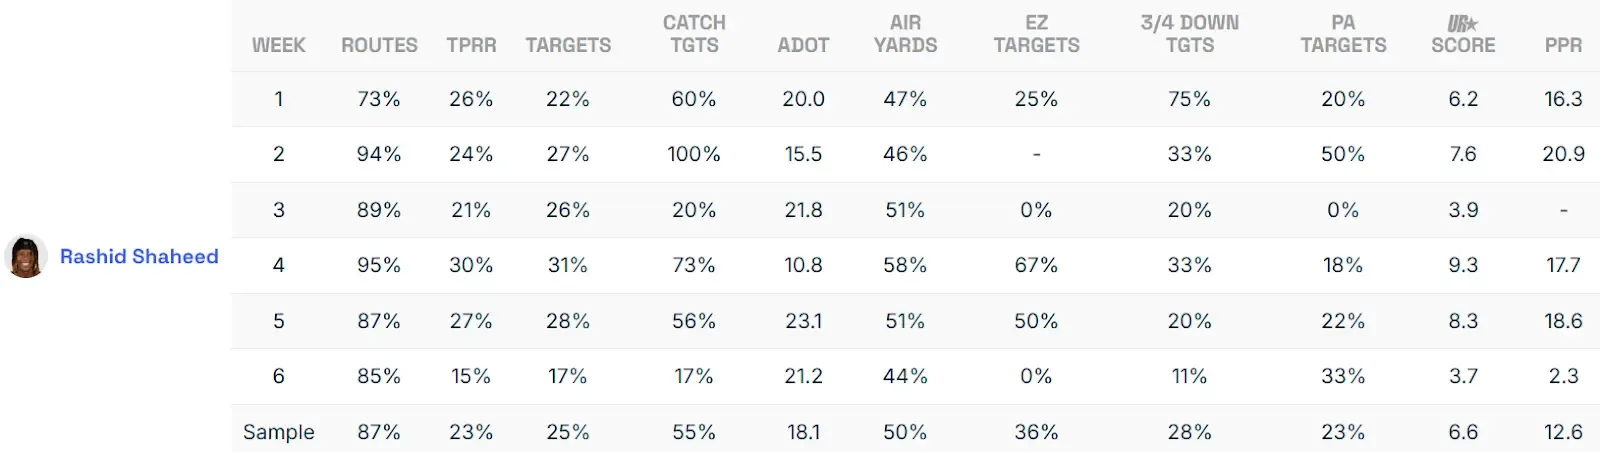
Task: Click Week 2 PPR value 20.9
Action: pos(1563,154)
